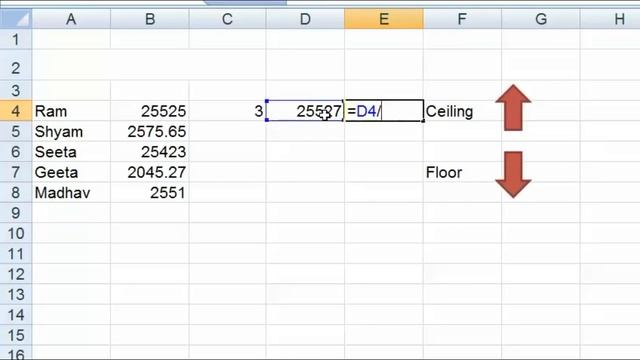640x360 pixels.
Task: Select column B header
Action: [150, 19]
